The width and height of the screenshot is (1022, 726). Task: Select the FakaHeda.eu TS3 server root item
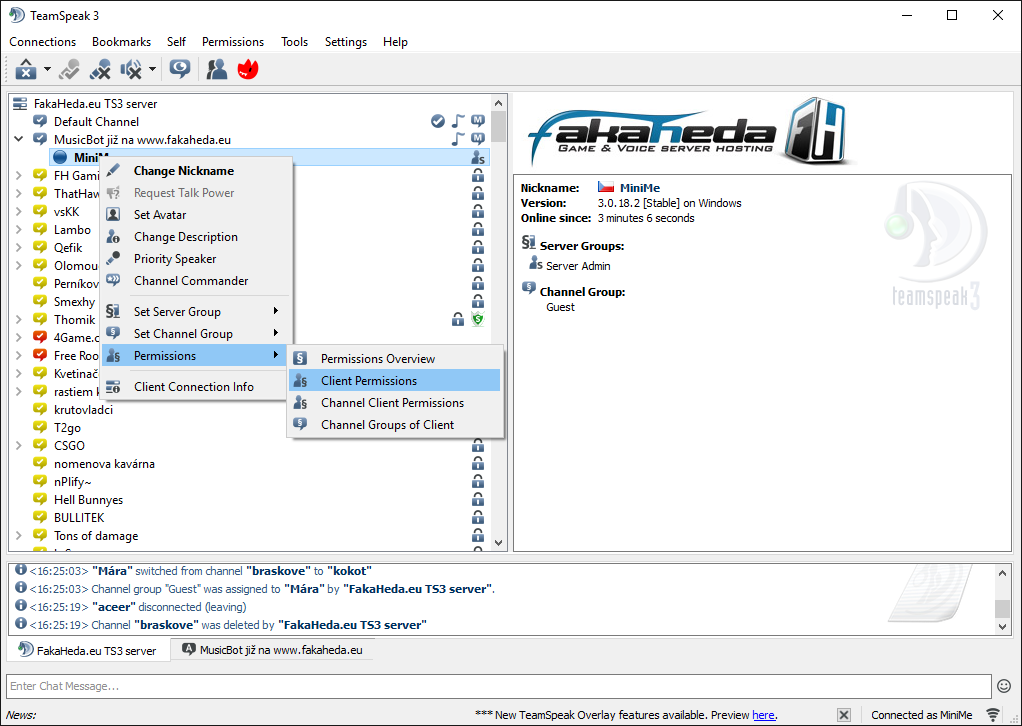click(250, 104)
